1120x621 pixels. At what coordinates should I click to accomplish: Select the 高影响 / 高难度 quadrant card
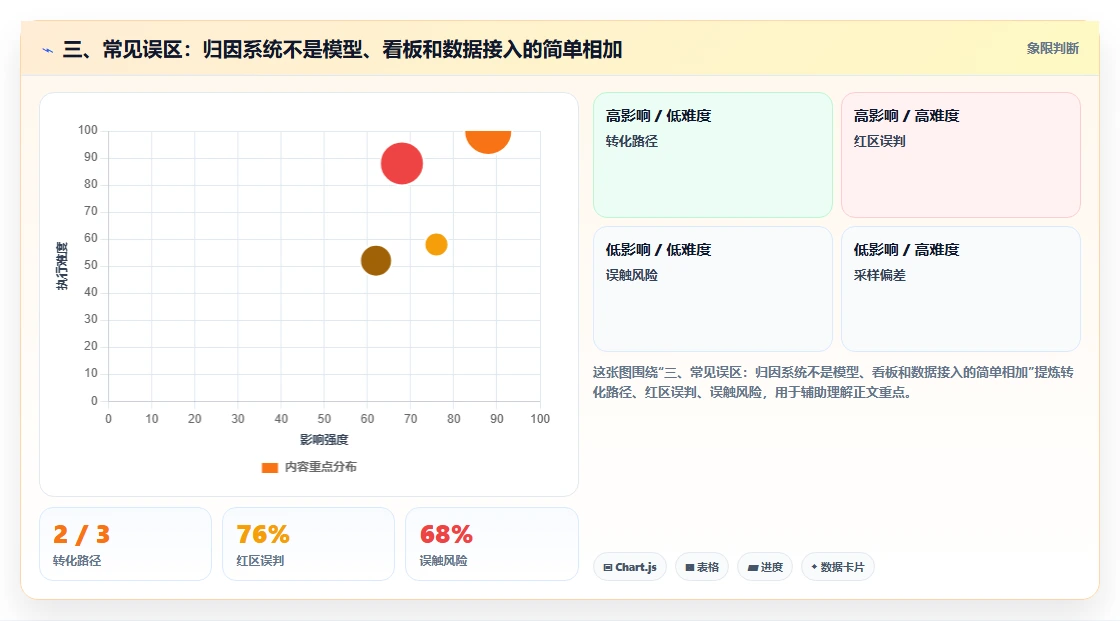pyautogui.click(x=961, y=155)
